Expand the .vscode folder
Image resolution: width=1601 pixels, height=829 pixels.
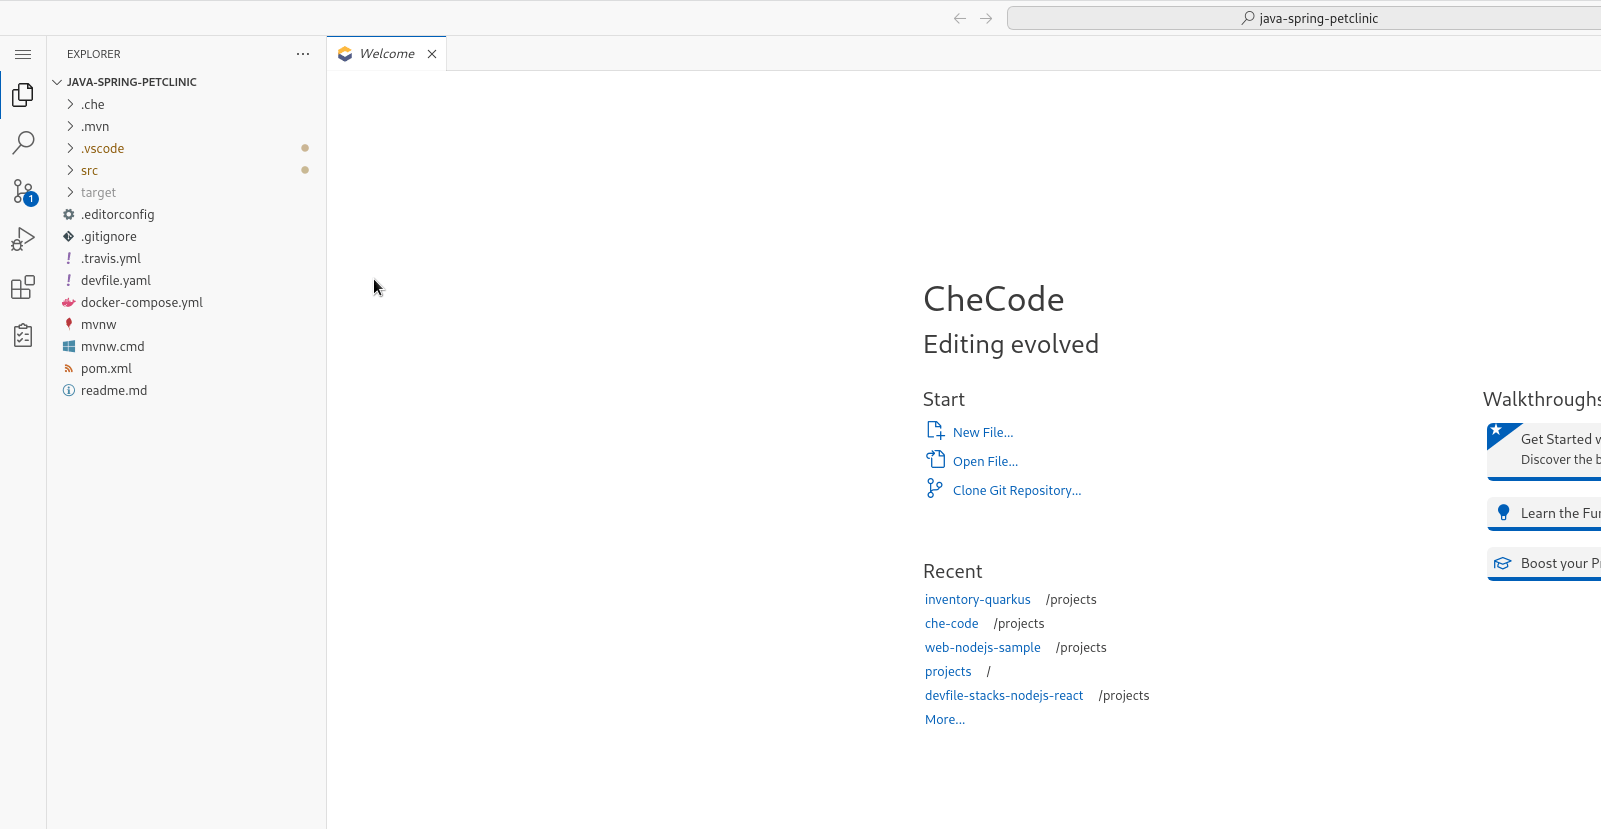pyautogui.click(x=187, y=148)
